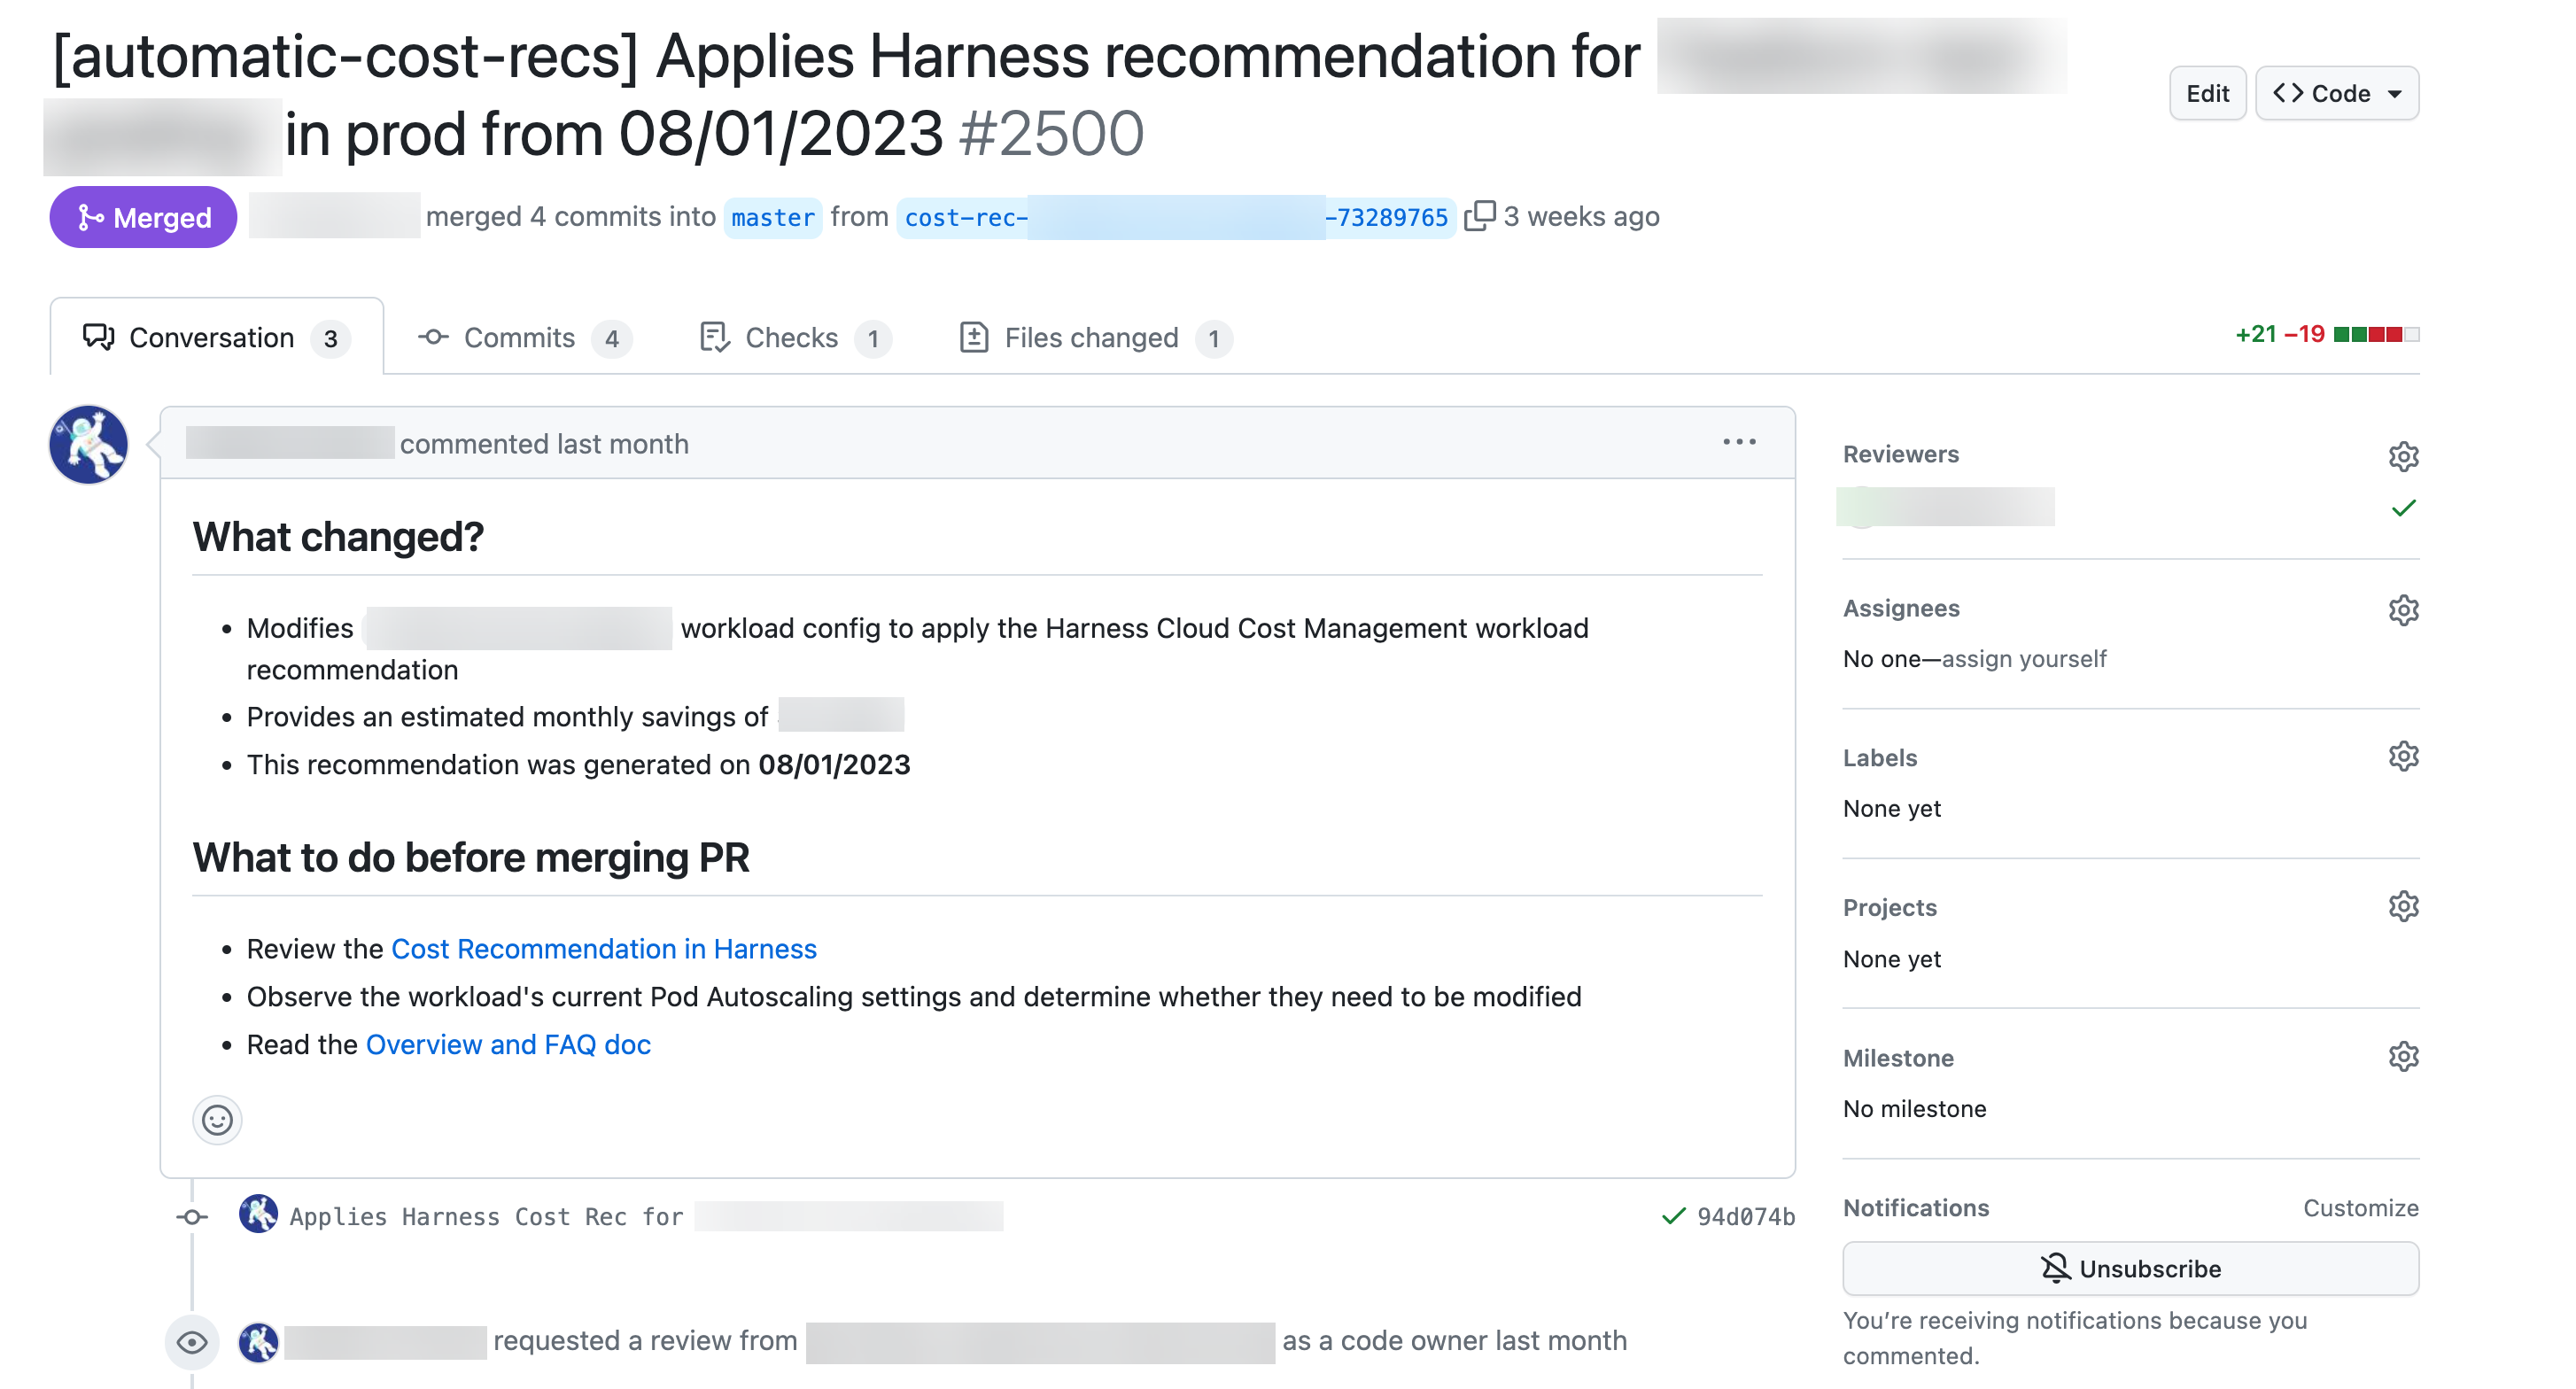Open the Labels settings gear
The height and width of the screenshot is (1389, 2576).
click(2404, 757)
